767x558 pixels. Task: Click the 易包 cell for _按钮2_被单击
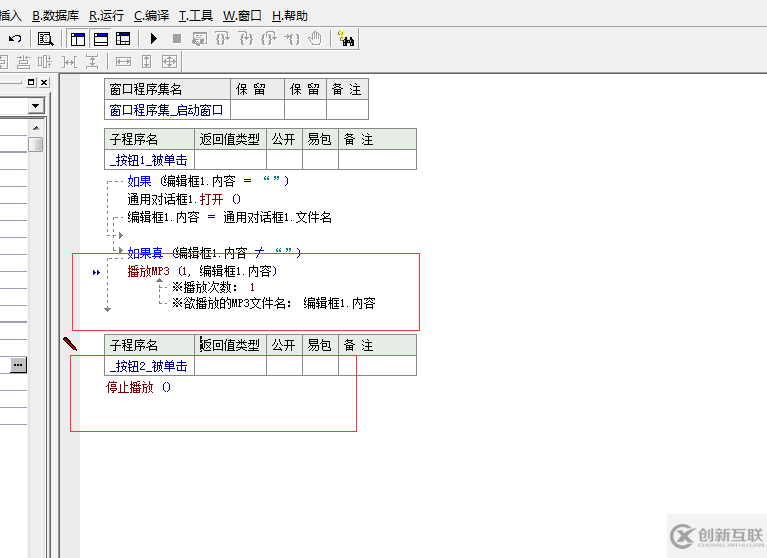click(x=320, y=366)
